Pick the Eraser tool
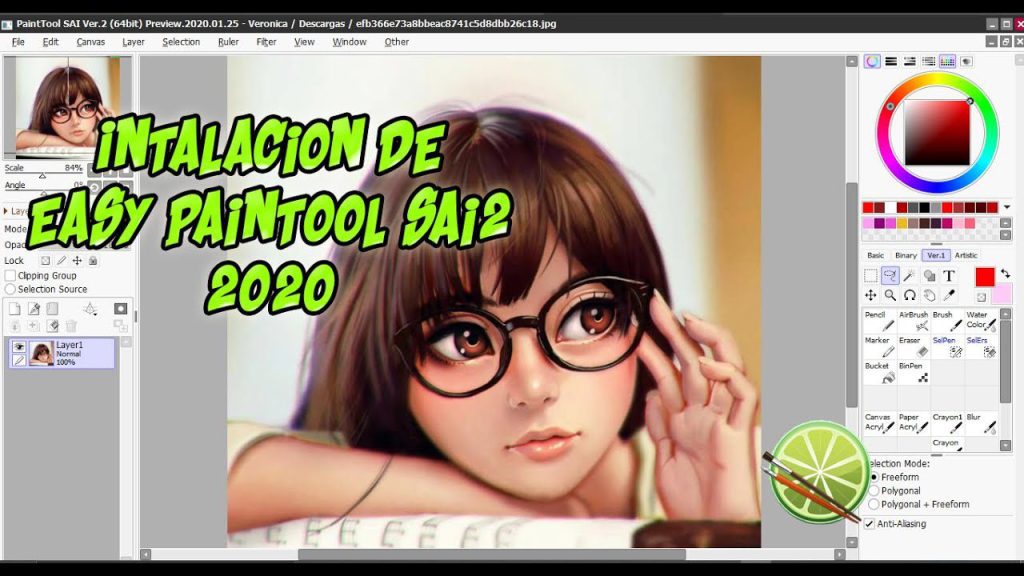The image size is (1024, 576). [914, 348]
